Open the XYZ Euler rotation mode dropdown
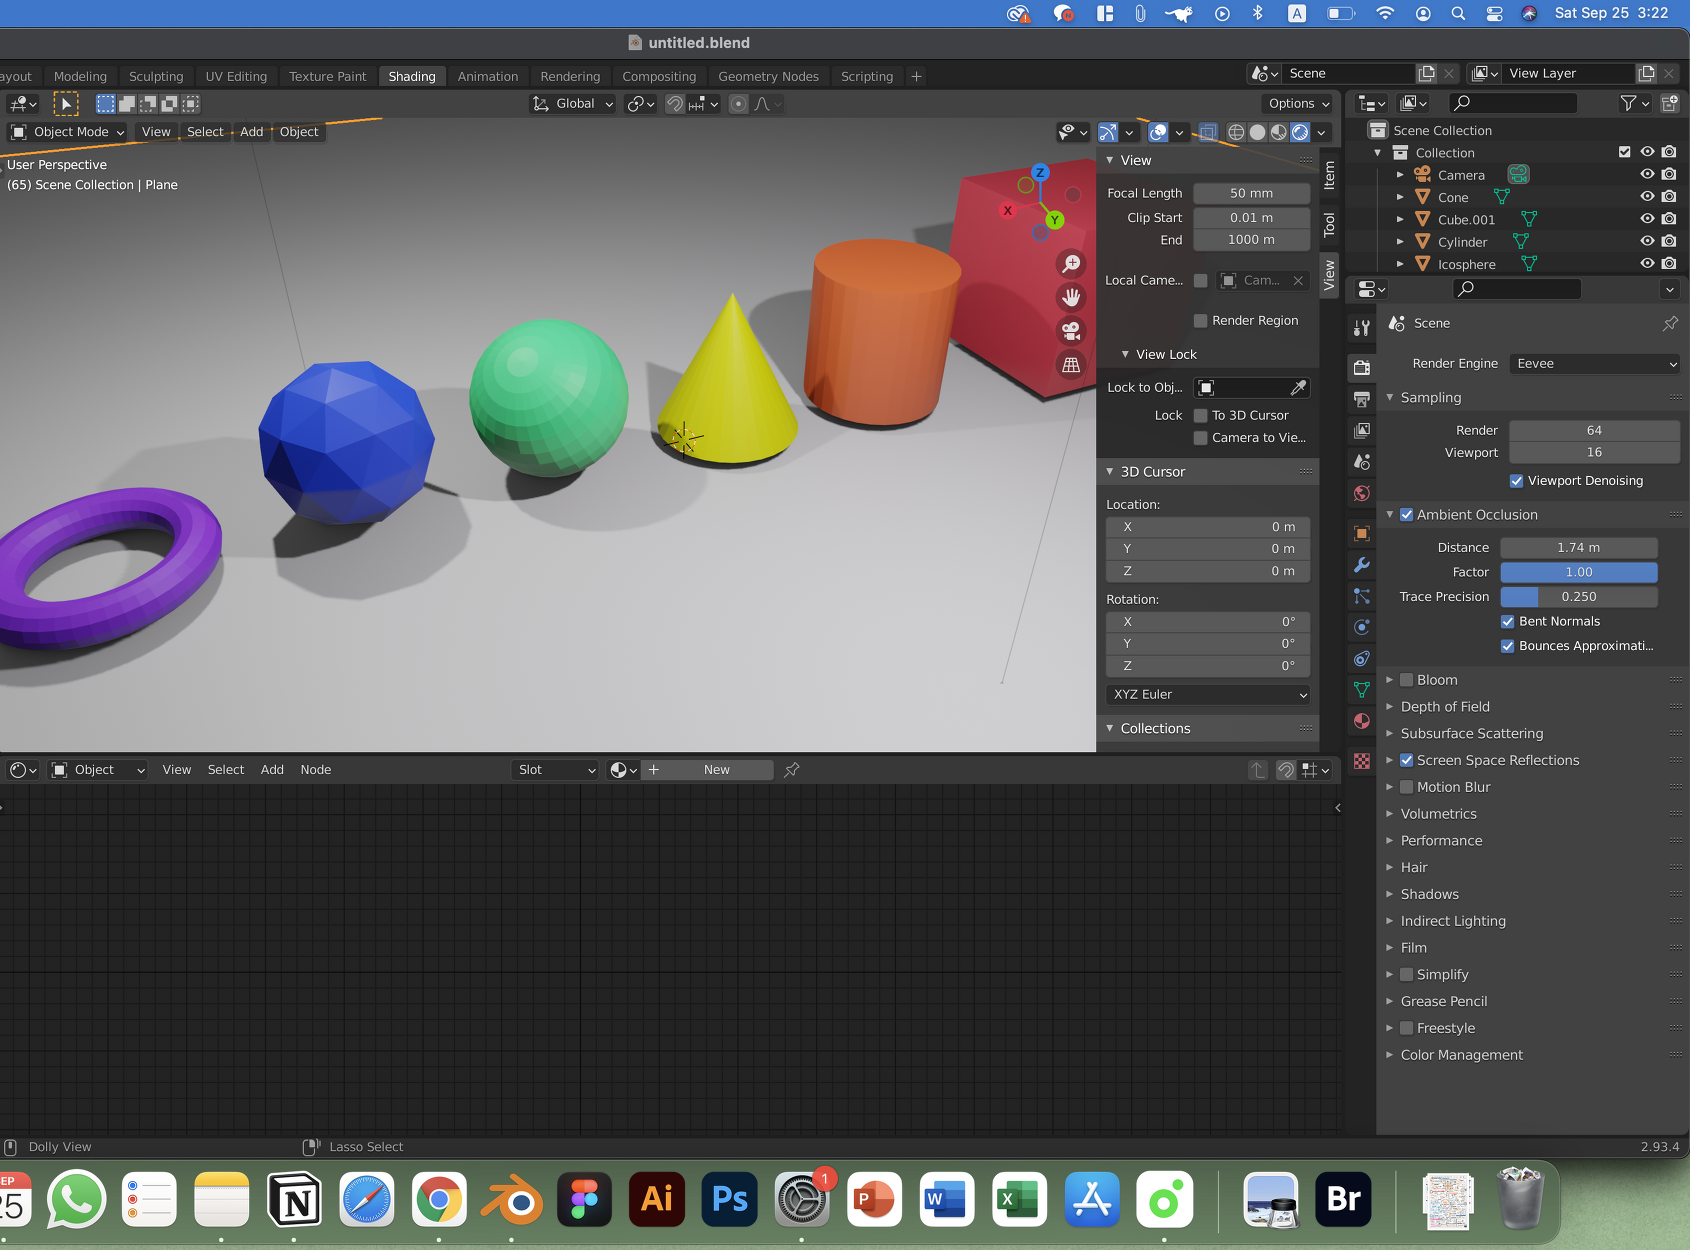Screen dimensions: 1690x1250 pyautogui.click(x=1208, y=695)
